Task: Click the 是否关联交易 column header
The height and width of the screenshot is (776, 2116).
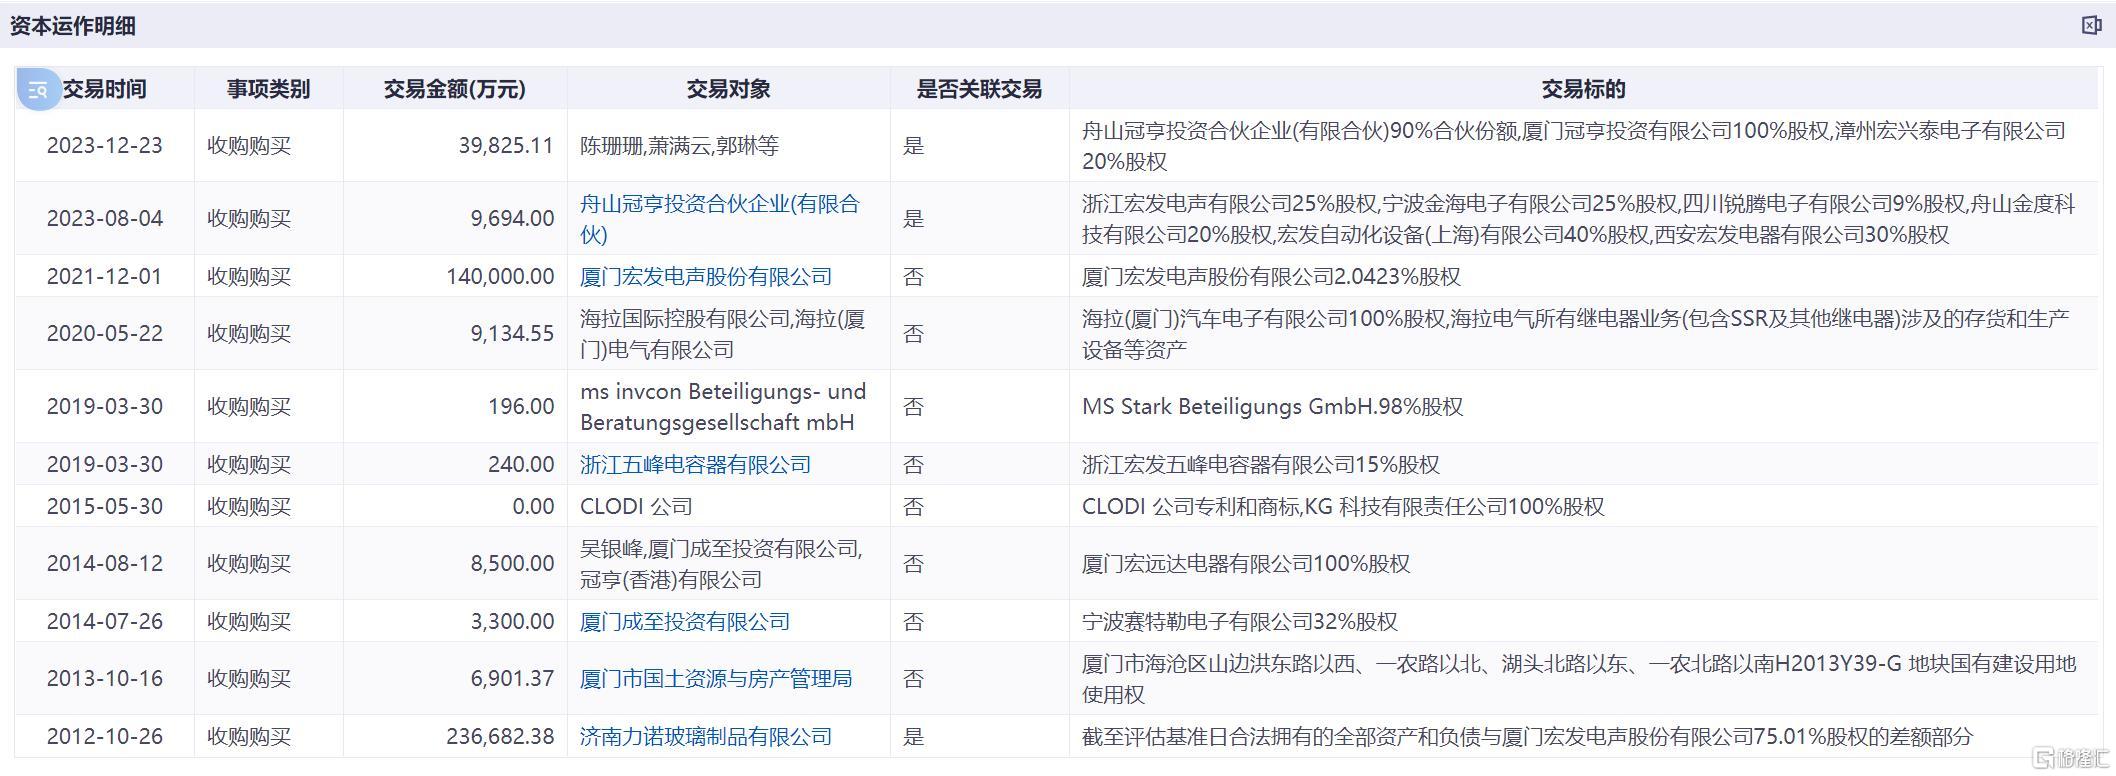Action: 979,89
